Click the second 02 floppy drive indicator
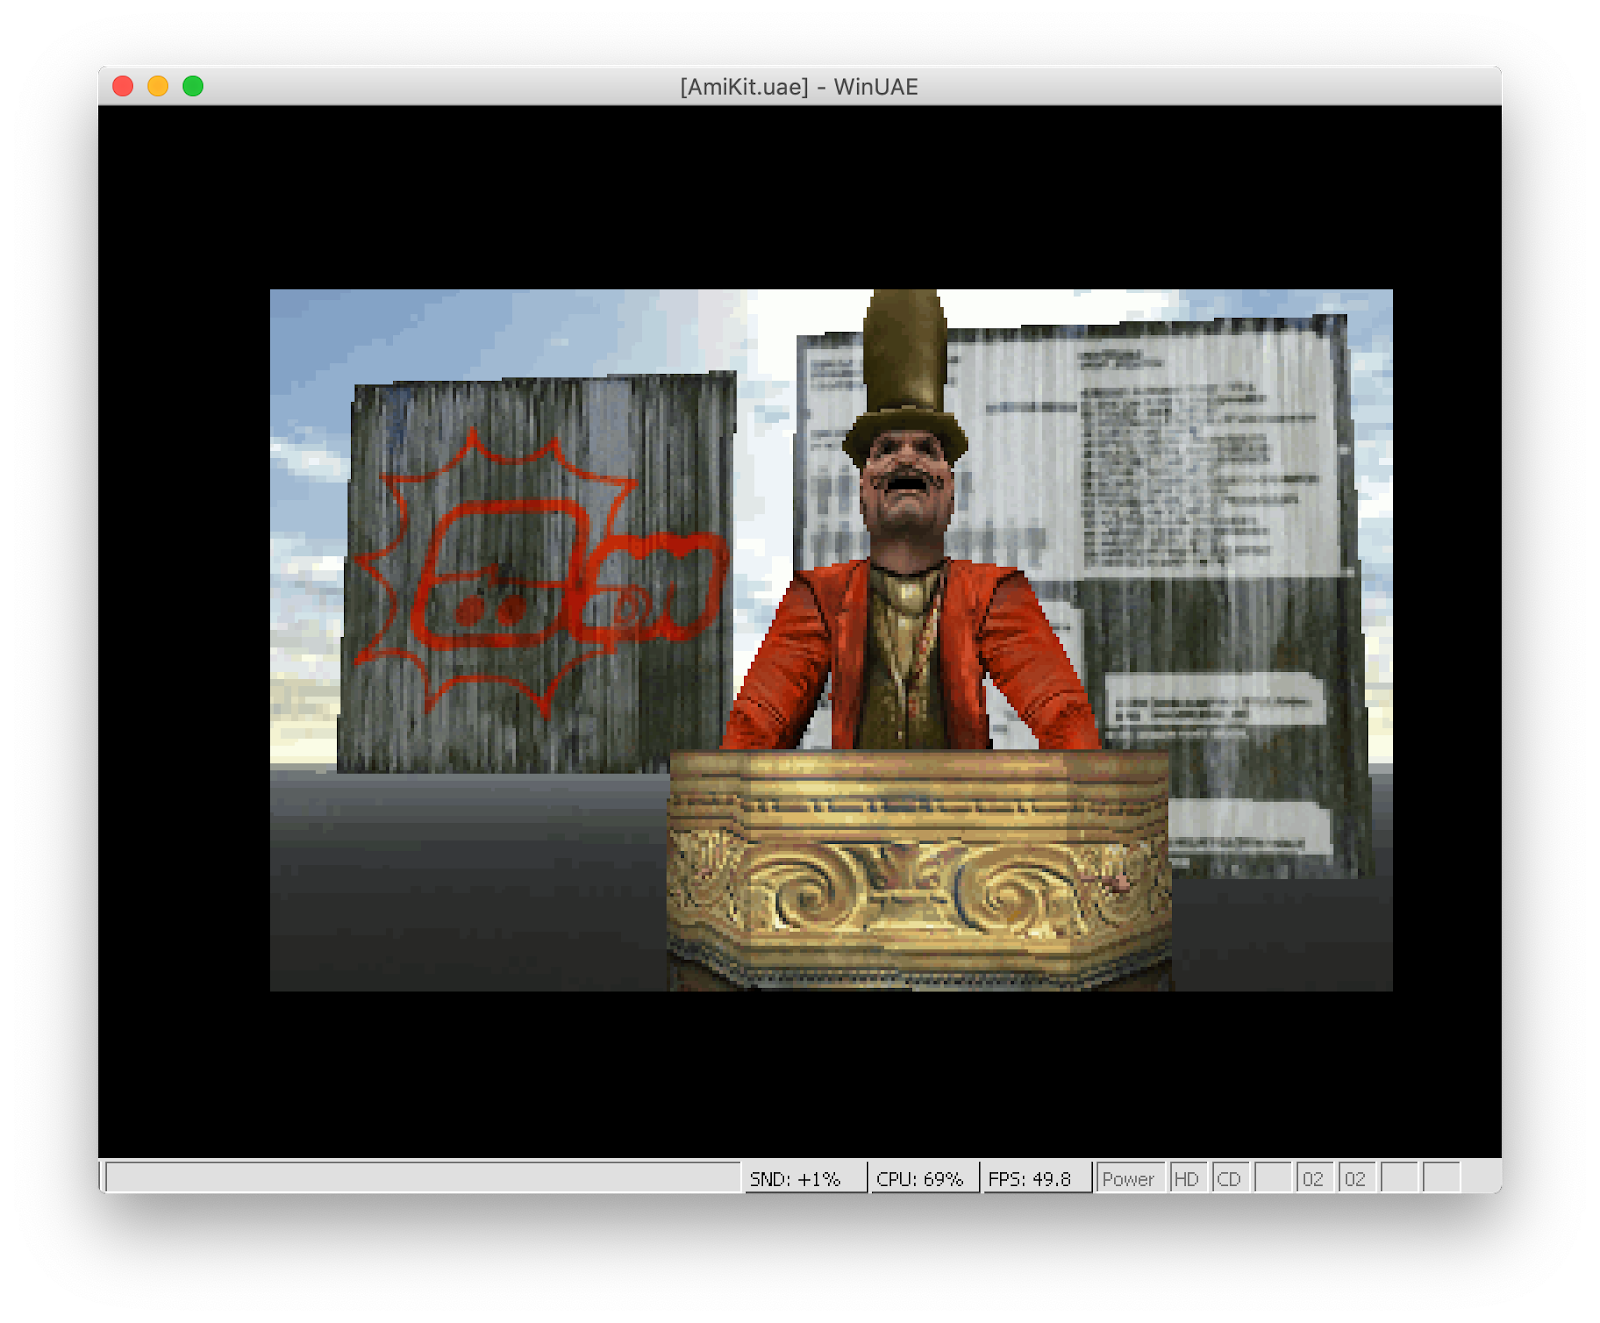The height and width of the screenshot is (1323, 1600). [1356, 1178]
